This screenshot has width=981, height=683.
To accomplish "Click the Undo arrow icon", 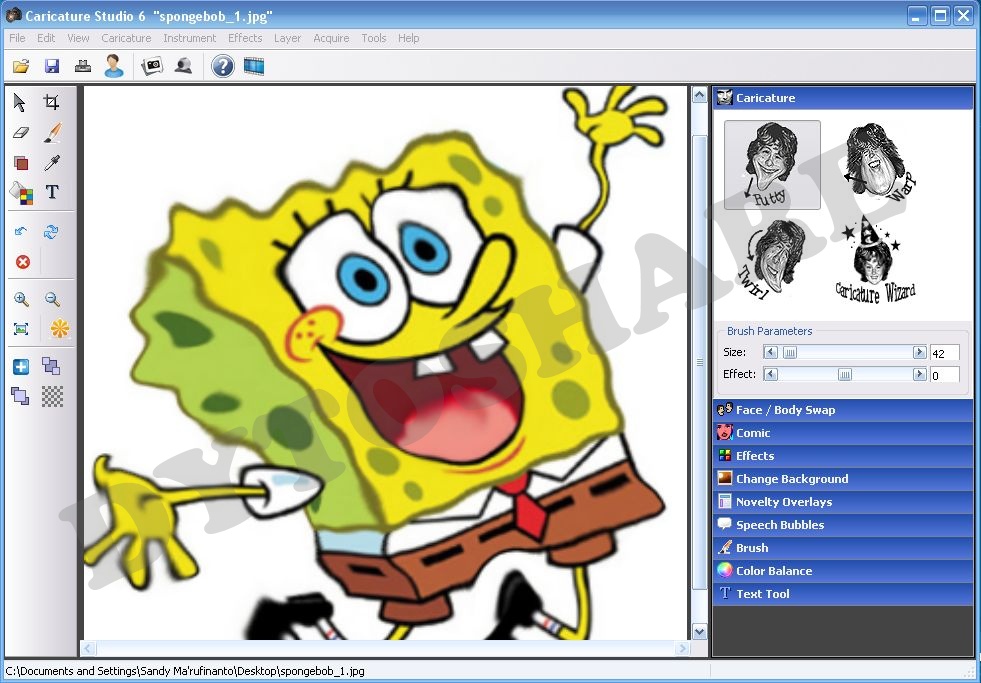I will click(21, 231).
